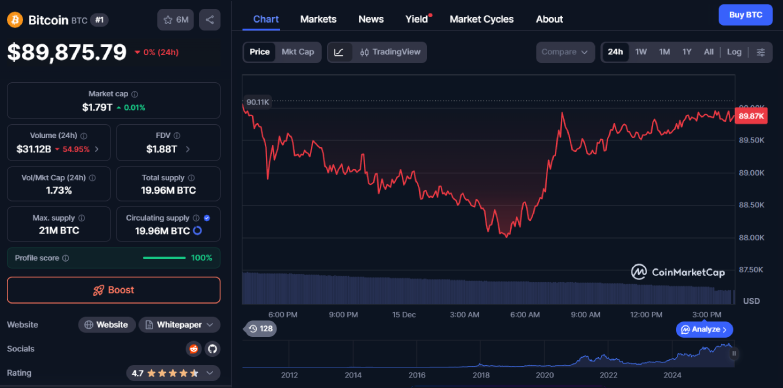Select the line chart type icon
Viewport: 783px width, 388px height.
pyautogui.click(x=339, y=52)
